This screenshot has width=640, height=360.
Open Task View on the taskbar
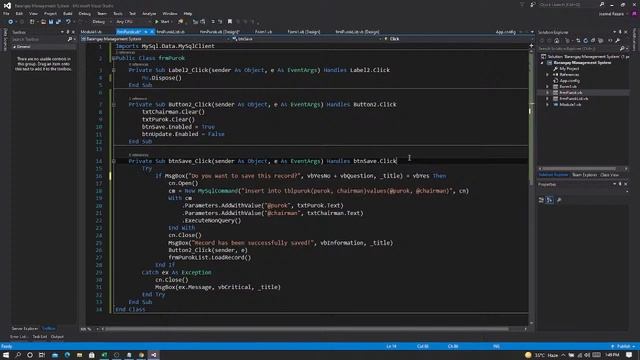click(42, 355)
